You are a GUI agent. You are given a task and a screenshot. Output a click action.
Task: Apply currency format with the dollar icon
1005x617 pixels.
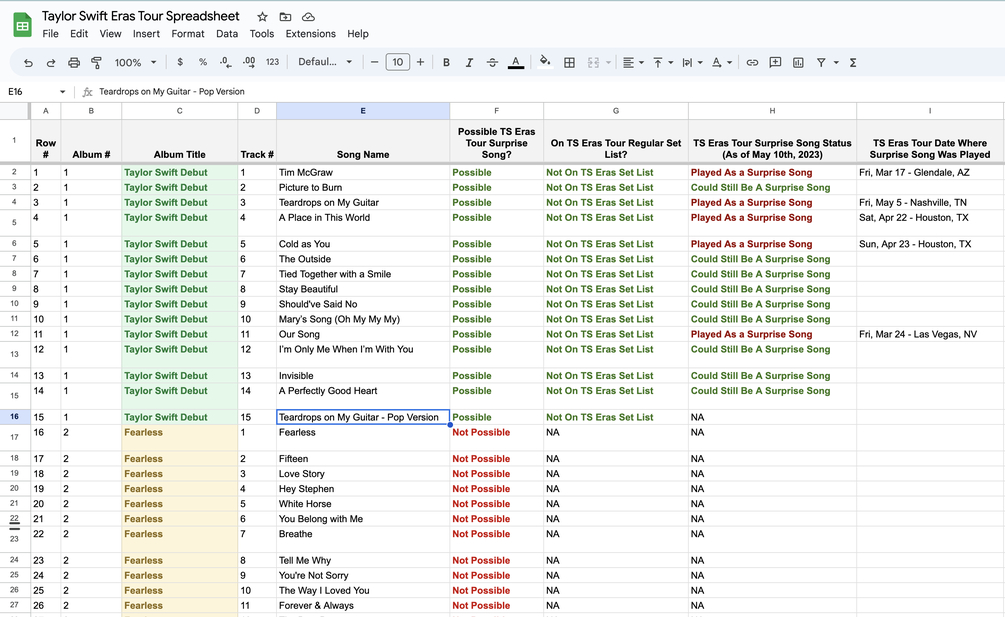click(181, 62)
